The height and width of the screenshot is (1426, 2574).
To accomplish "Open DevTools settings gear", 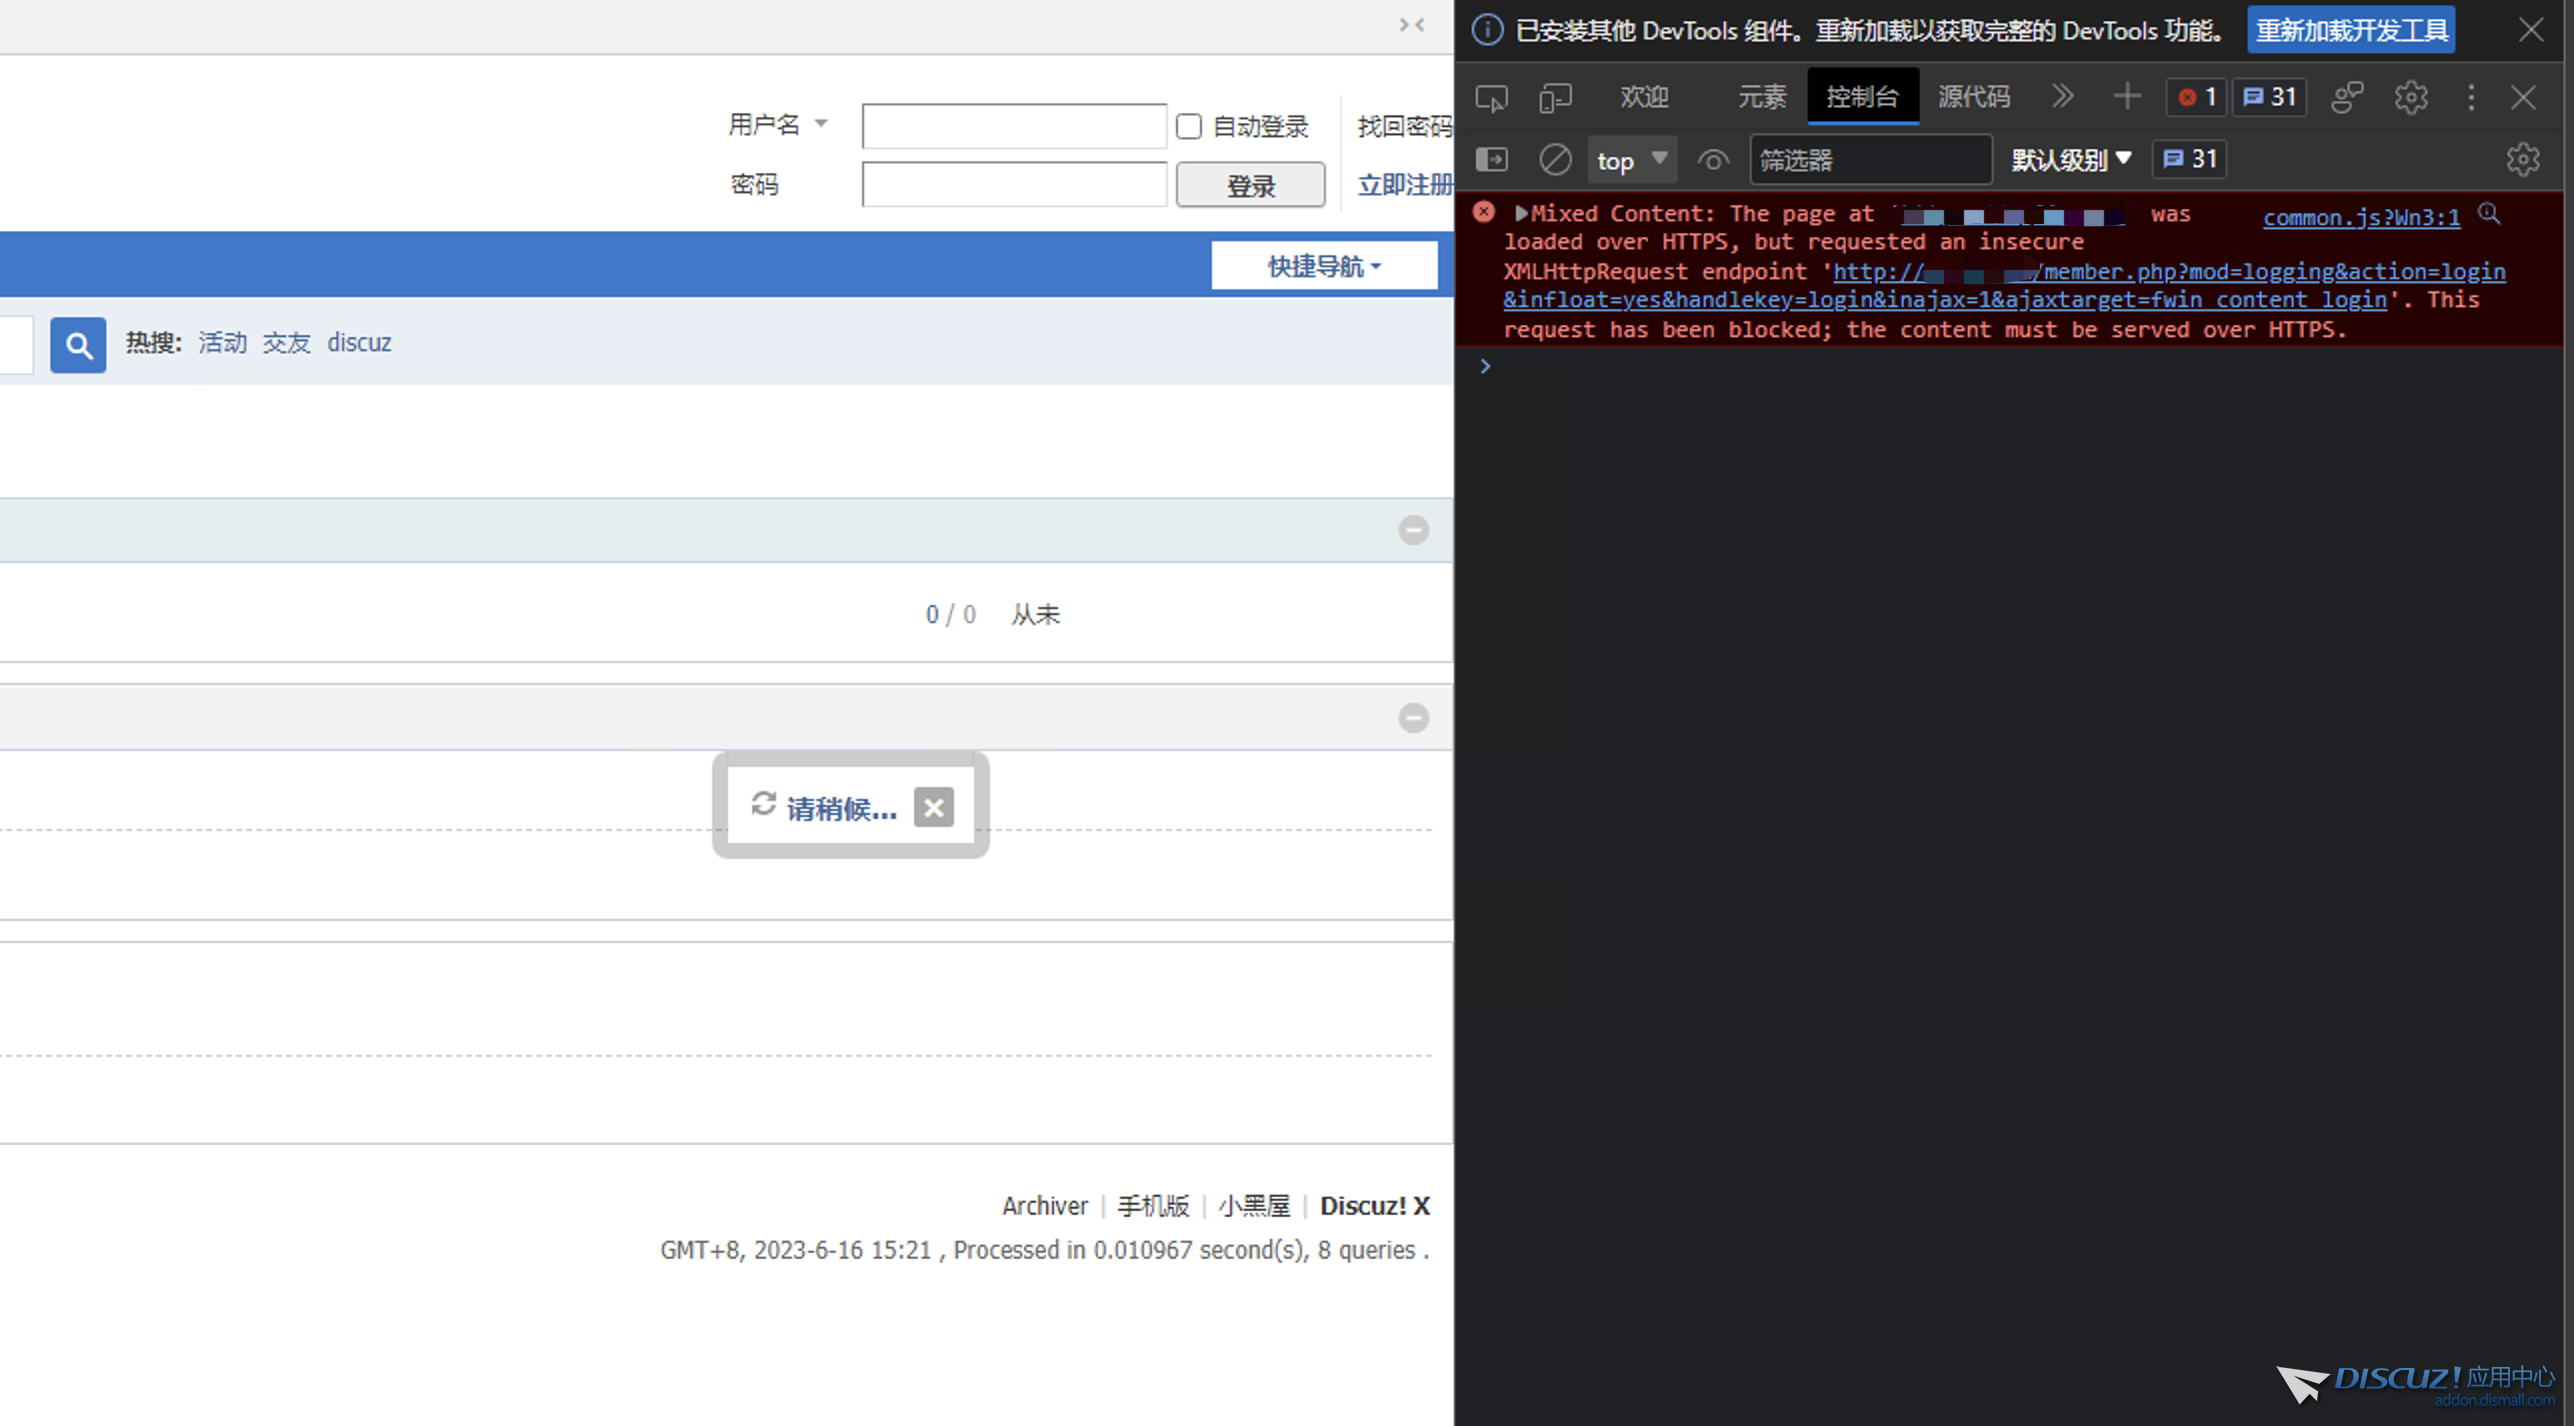I will tap(2410, 97).
